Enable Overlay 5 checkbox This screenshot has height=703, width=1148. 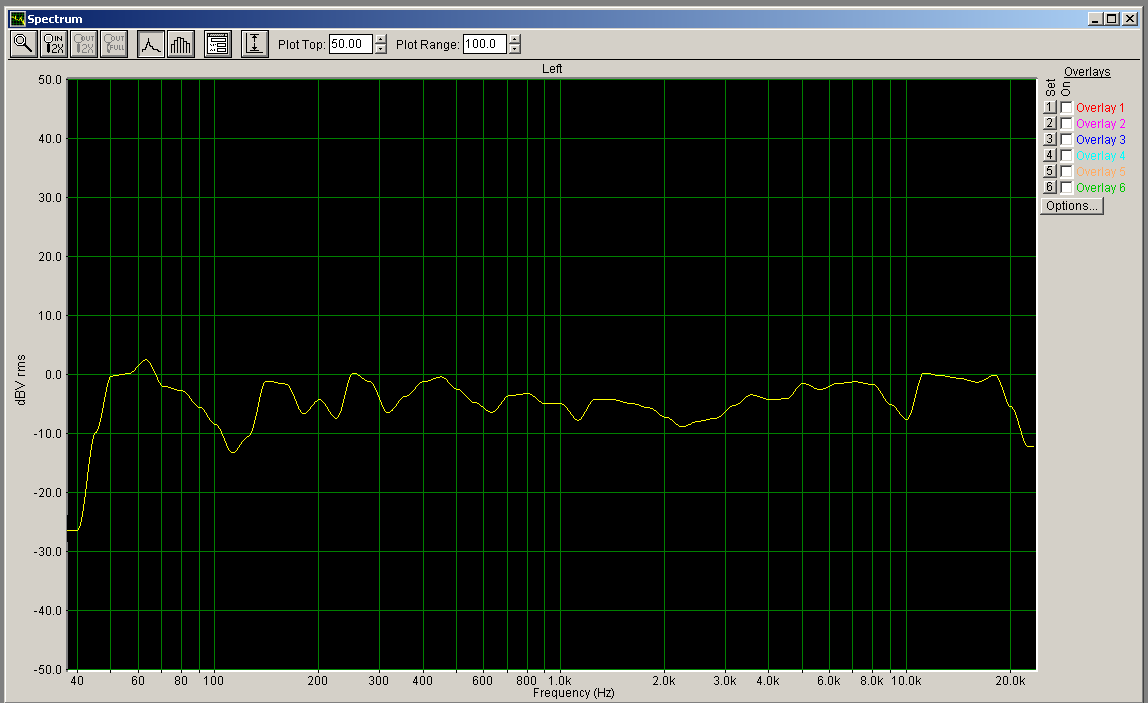click(1066, 172)
